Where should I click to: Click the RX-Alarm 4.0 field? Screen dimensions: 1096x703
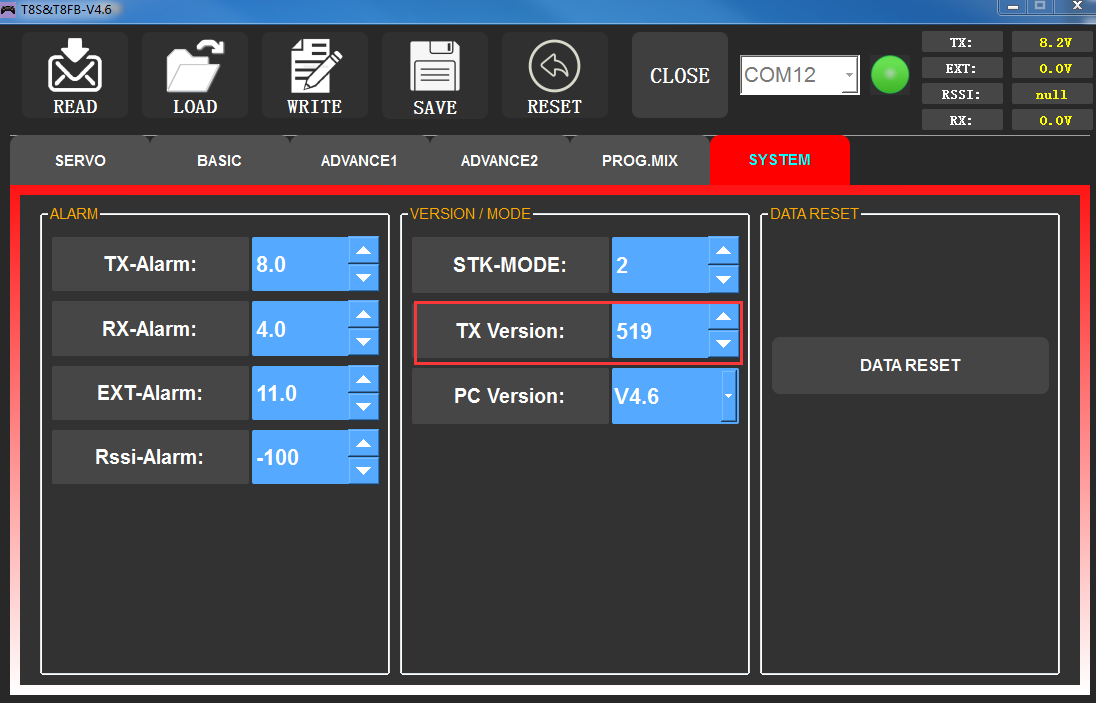pyautogui.click(x=300, y=328)
